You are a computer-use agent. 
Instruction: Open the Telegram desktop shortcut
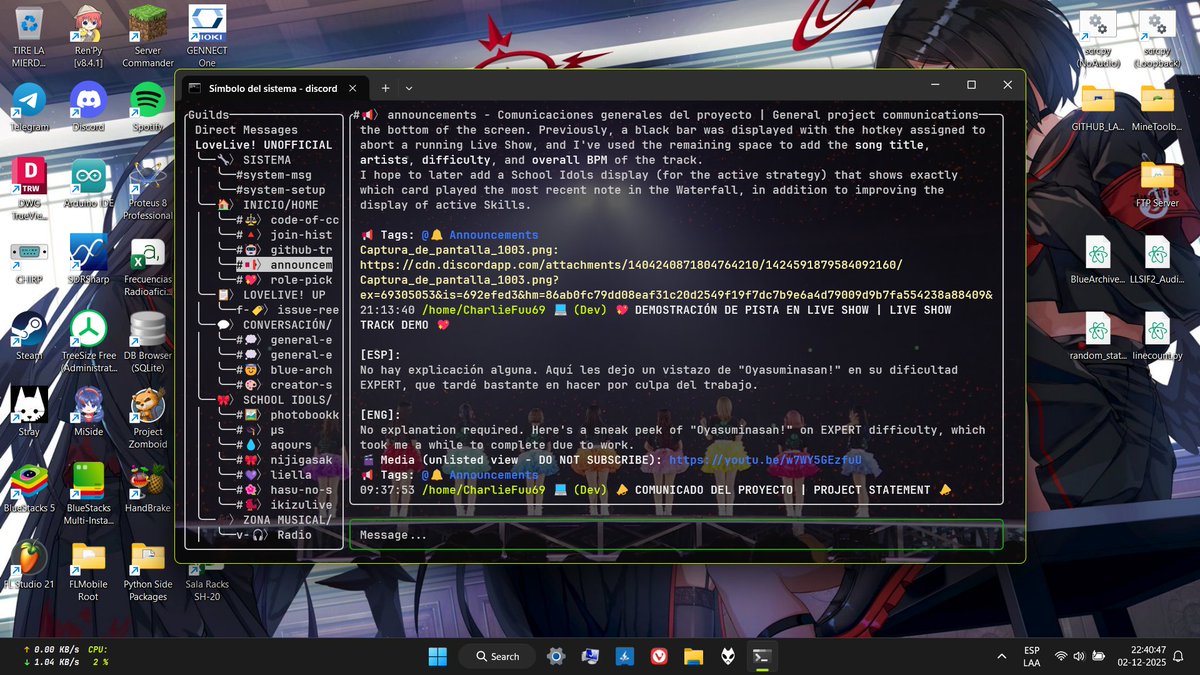pyautogui.click(x=29, y=107)
